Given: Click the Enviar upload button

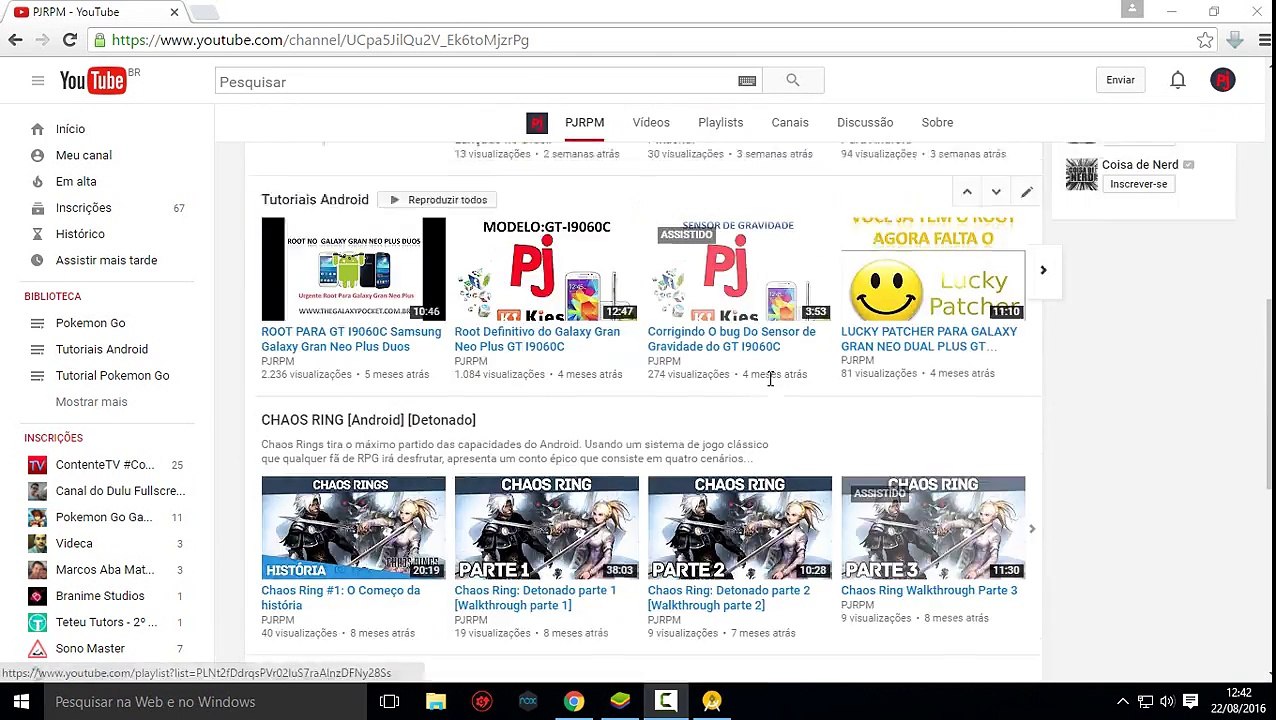Looking at the screenshot, I should tap(1120, 80).
